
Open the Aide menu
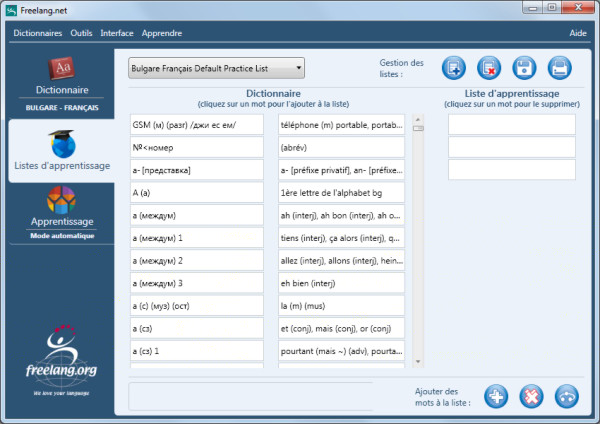coord(578,33)
